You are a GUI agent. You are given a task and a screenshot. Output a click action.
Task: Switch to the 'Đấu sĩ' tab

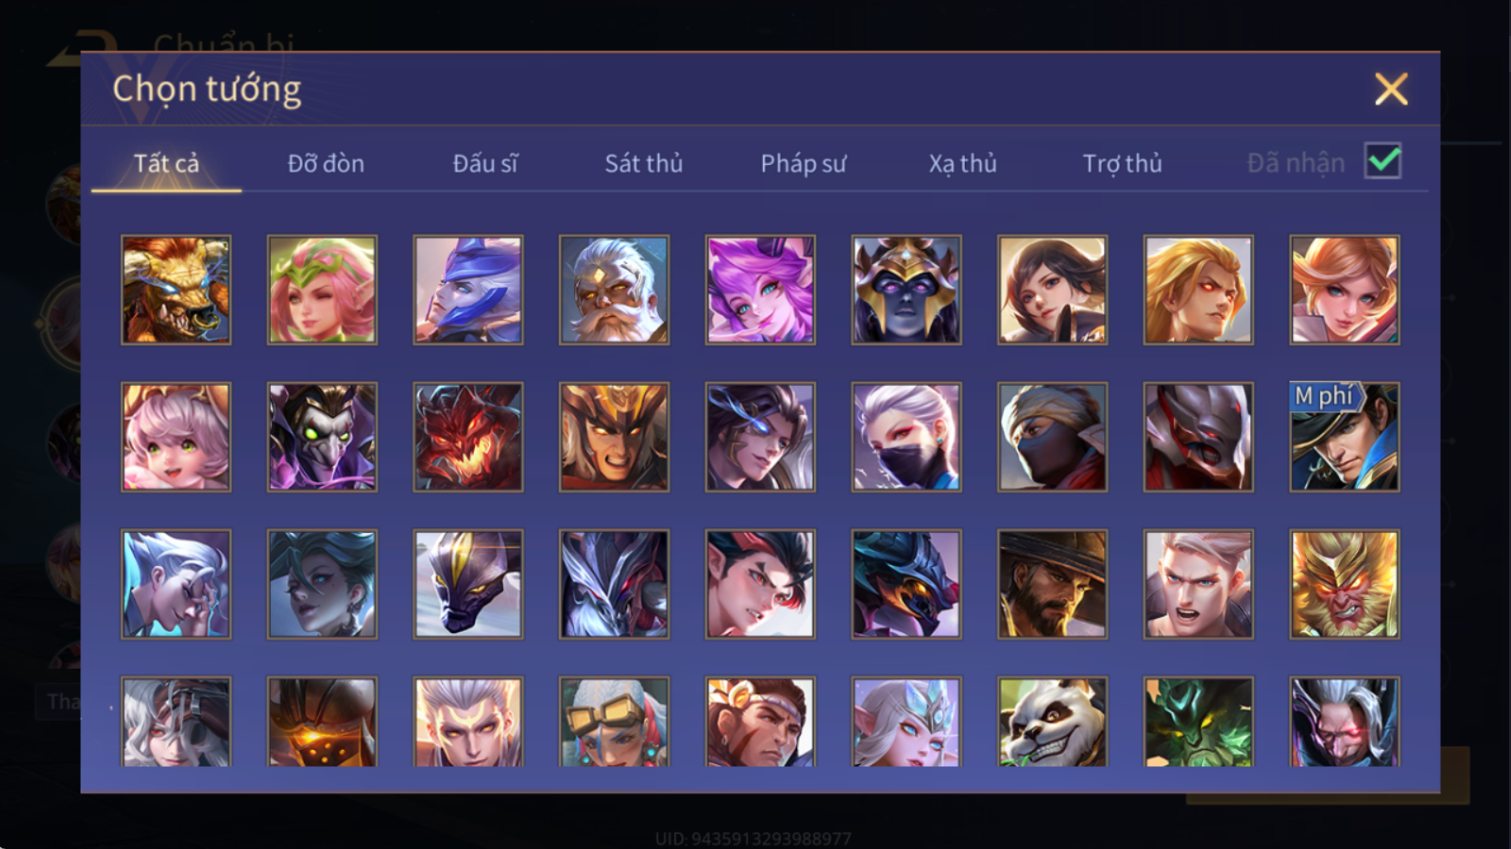click(x=485, y=163)
